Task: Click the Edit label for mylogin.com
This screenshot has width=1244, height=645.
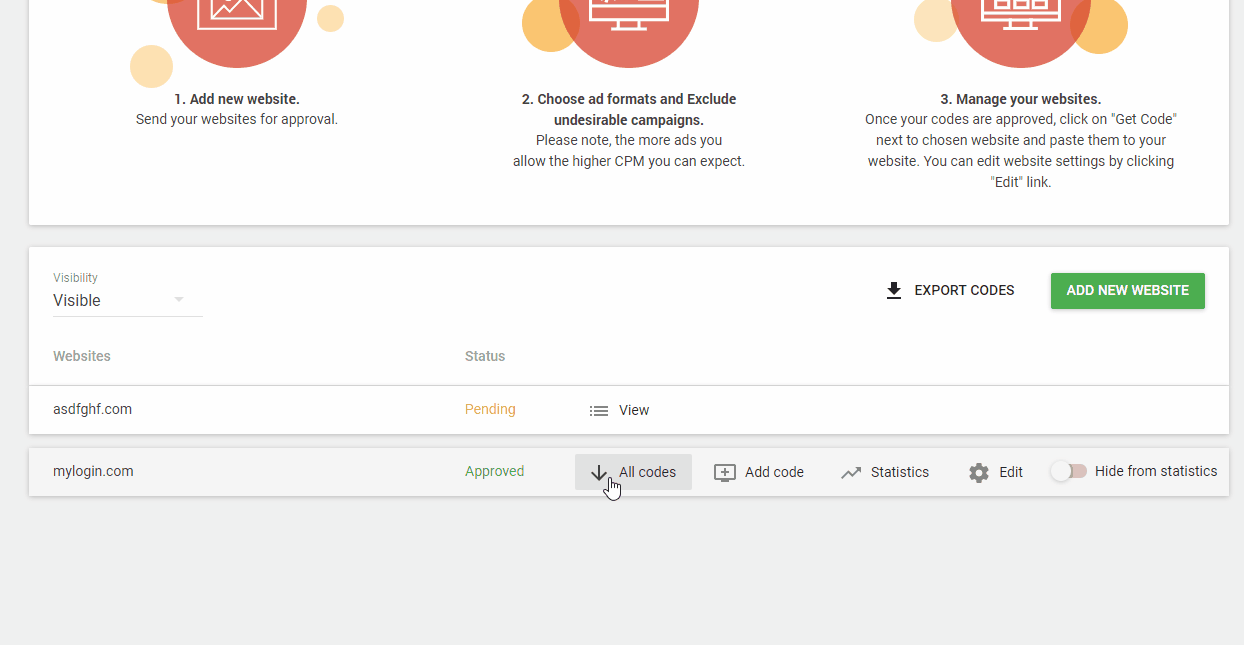Action: click(1011, 472)
